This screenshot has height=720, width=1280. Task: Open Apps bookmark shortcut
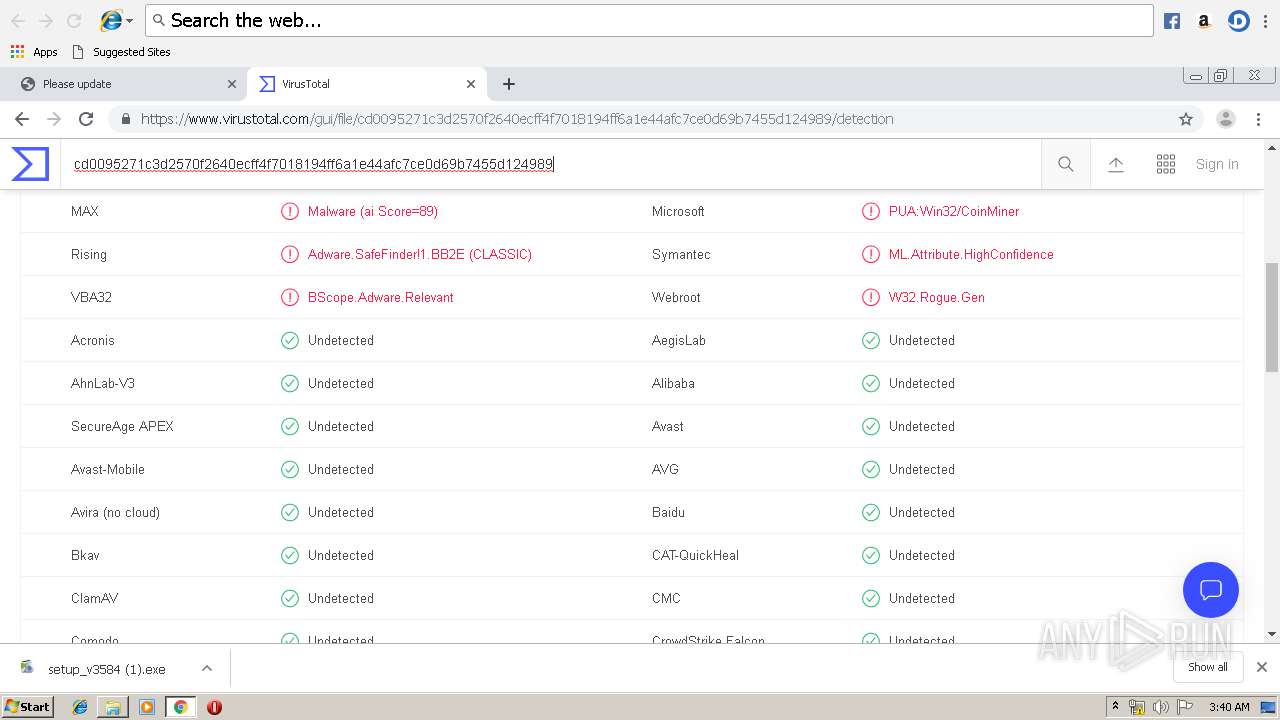(x=34, y=52)
